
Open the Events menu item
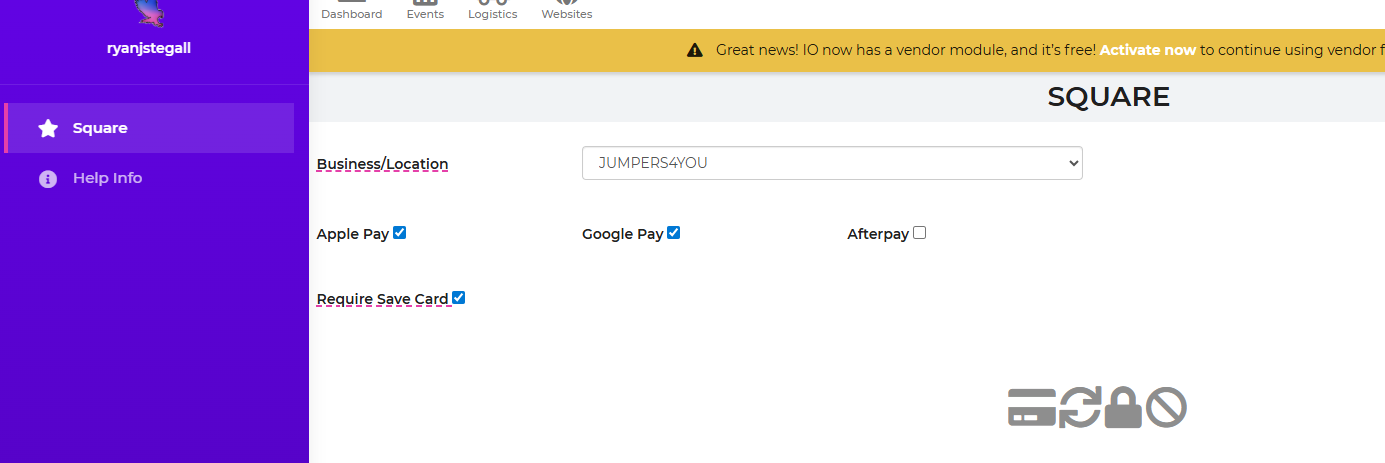coord(425,12)
